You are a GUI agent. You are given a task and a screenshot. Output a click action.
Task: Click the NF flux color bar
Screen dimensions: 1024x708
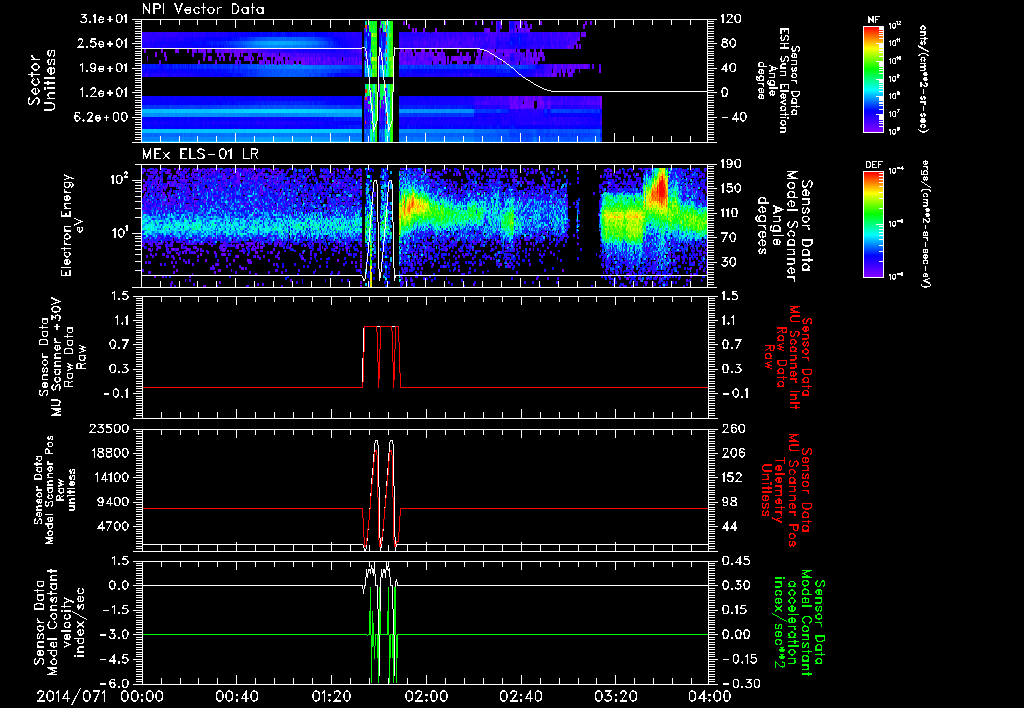point(874,78)
